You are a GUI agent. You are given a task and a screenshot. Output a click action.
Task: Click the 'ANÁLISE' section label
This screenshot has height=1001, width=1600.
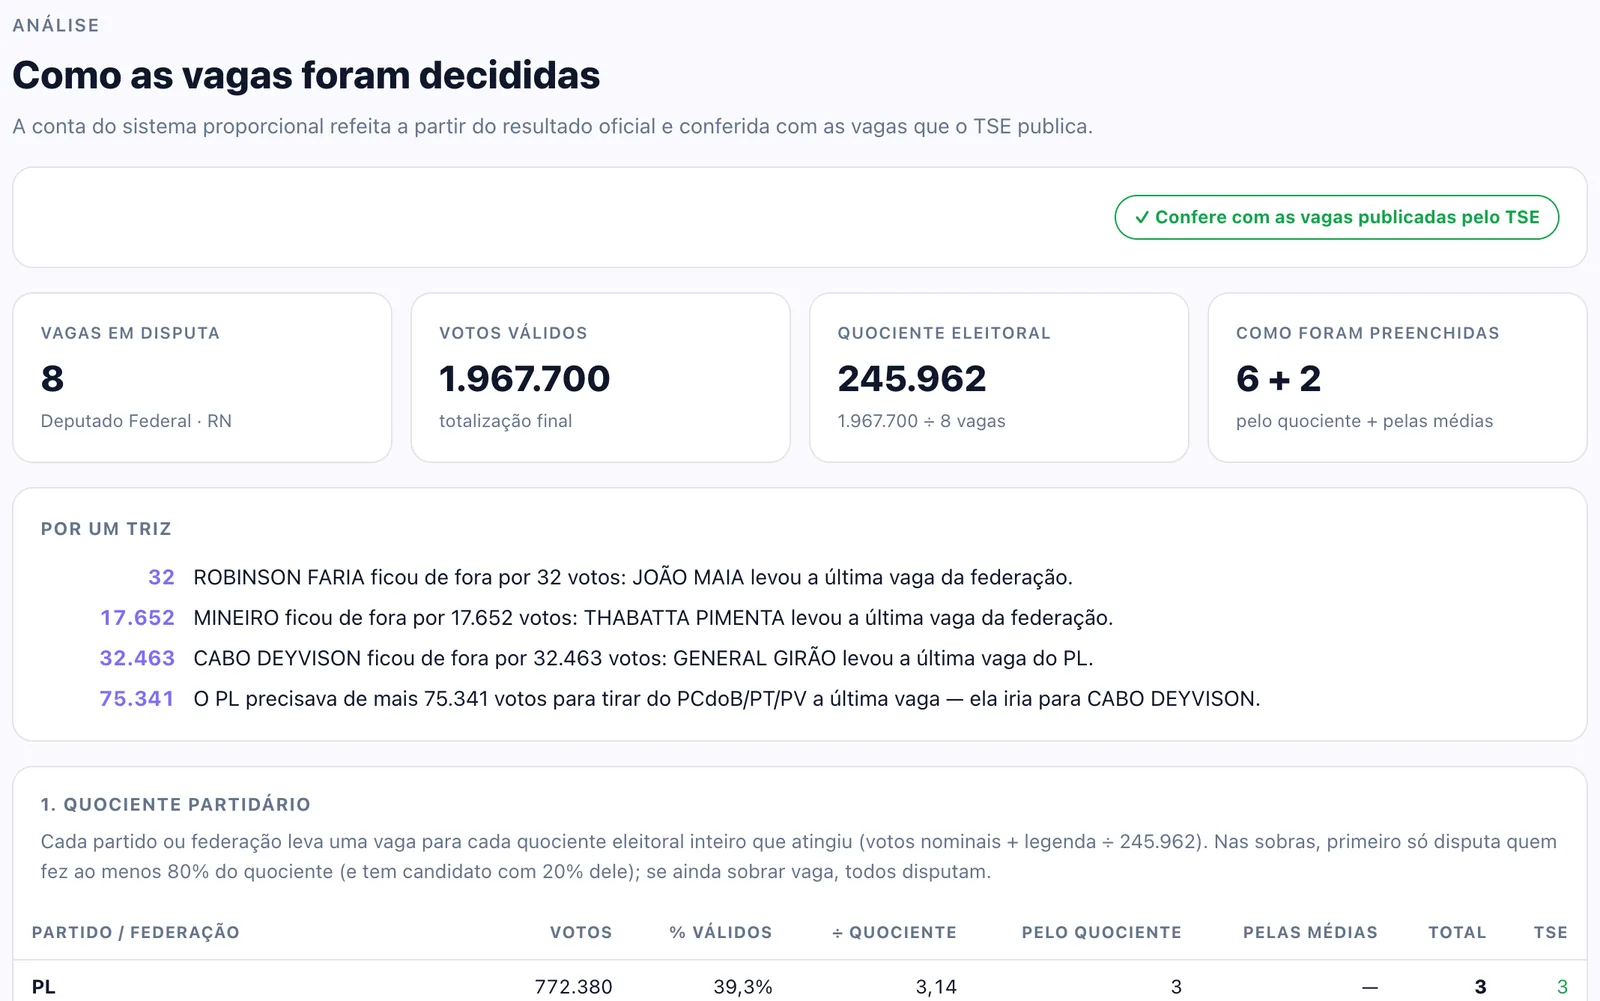56,25
